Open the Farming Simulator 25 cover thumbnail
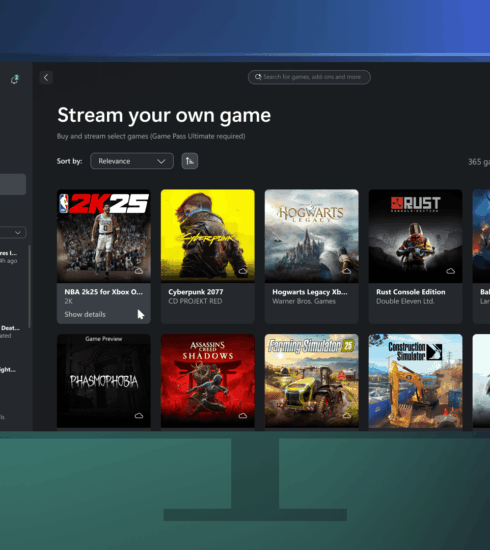 (311, 381)
